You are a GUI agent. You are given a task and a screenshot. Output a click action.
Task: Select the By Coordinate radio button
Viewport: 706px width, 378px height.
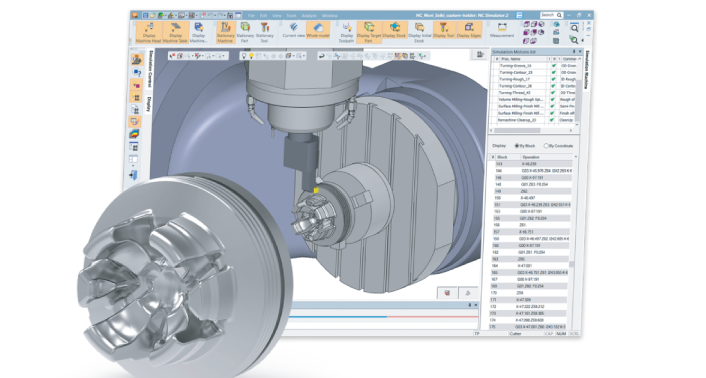[546, 146]
